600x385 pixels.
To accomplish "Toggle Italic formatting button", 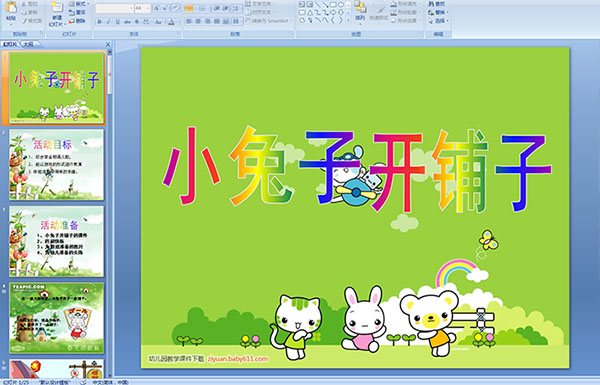I will point(109,22).
